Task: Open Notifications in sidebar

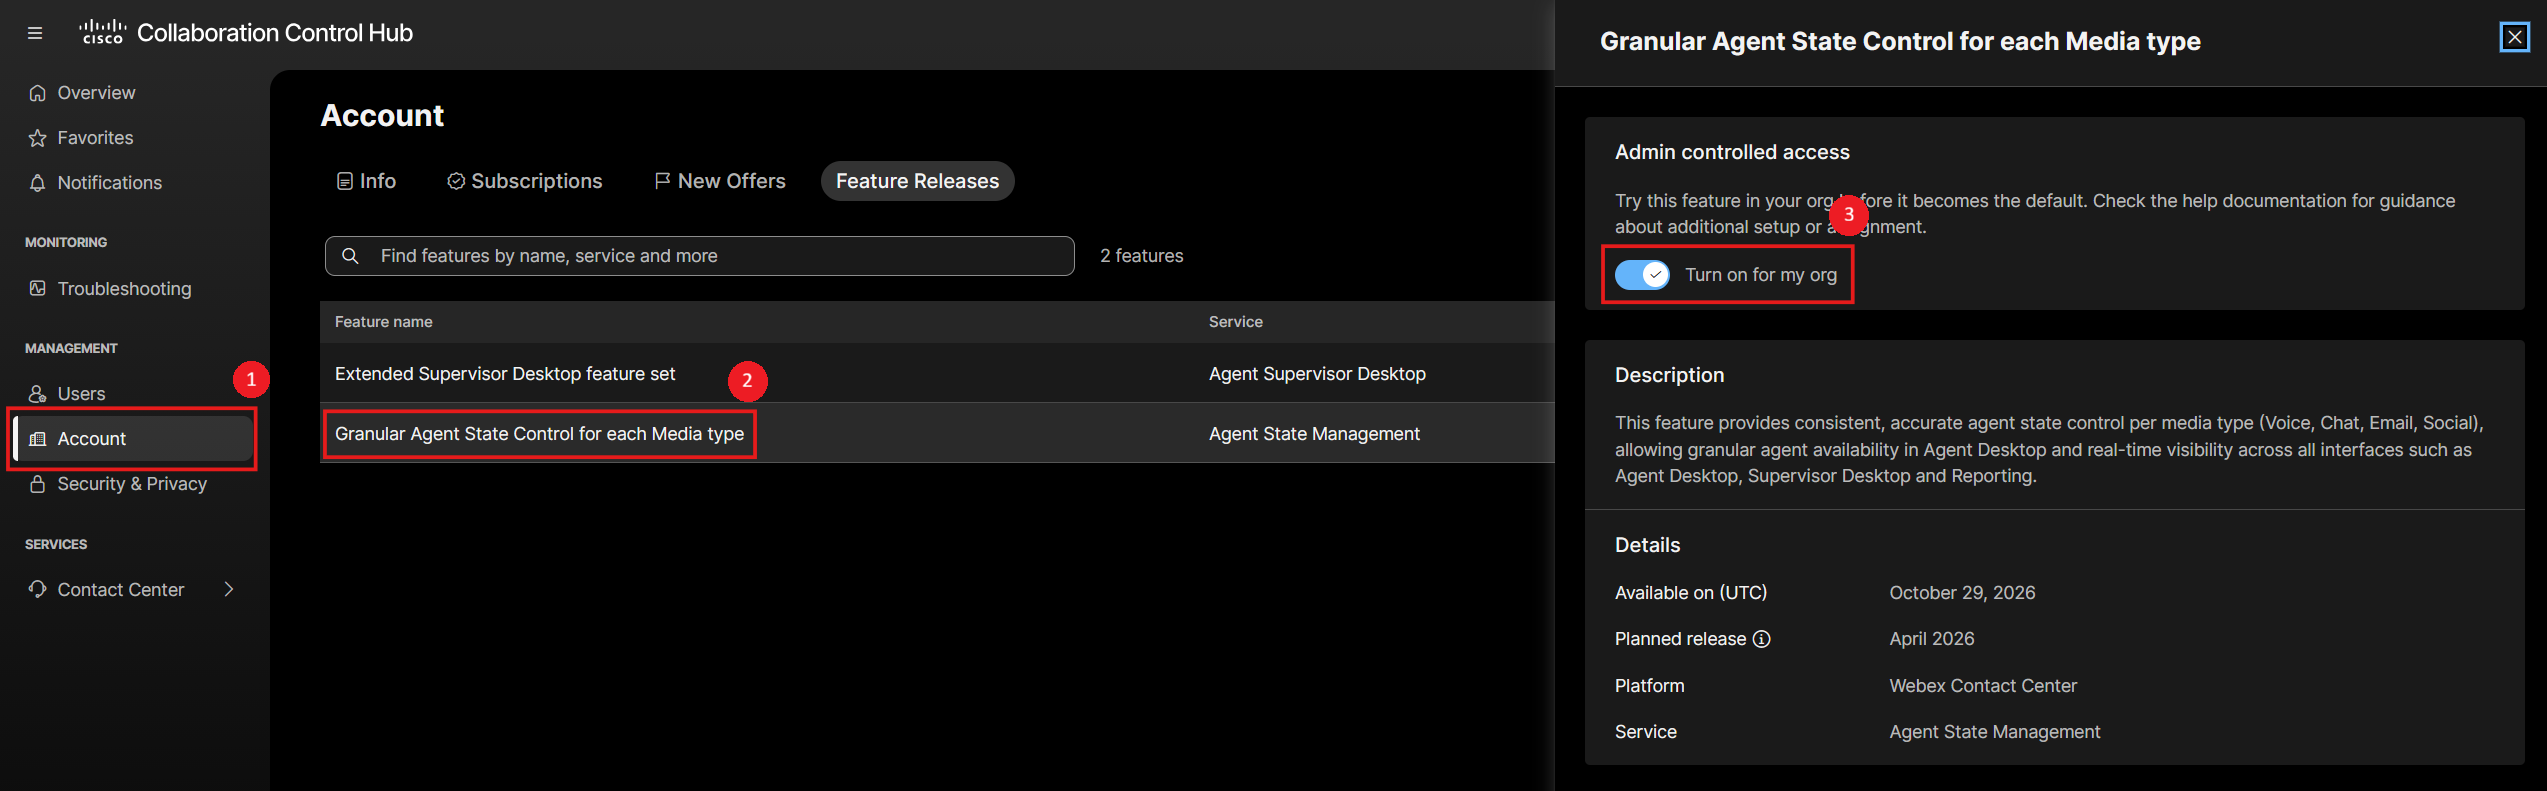Action: (109, 183)
